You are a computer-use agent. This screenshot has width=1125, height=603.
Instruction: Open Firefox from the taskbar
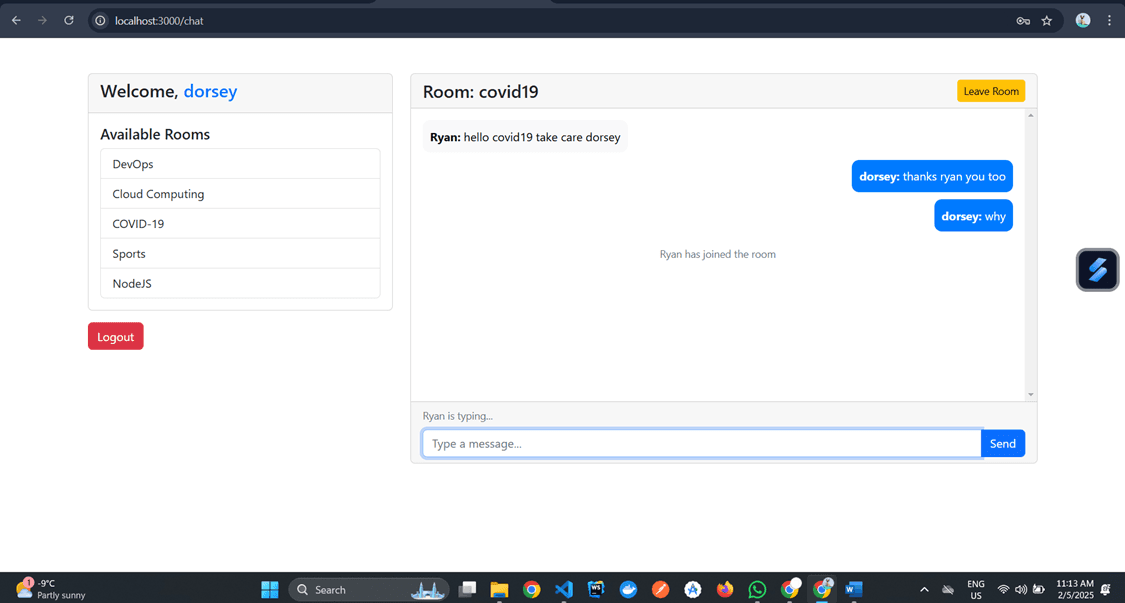point(725,589)
